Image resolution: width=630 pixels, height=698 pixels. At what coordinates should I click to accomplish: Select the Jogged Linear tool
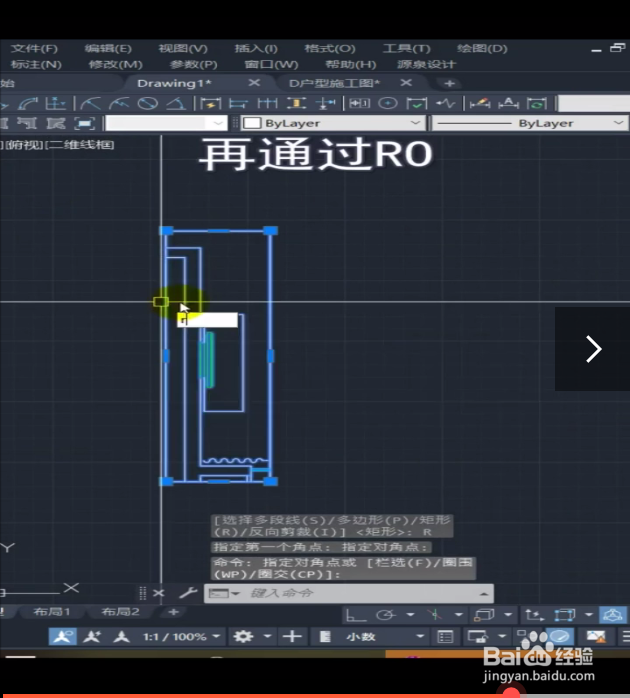pyautogui.click(x=446, y=103)
